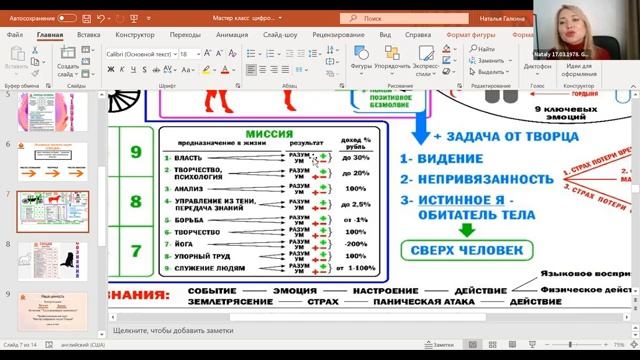This screenshot has width=640, height=360.
Task: Open the Переходы tab
Action: pos(185,35)
